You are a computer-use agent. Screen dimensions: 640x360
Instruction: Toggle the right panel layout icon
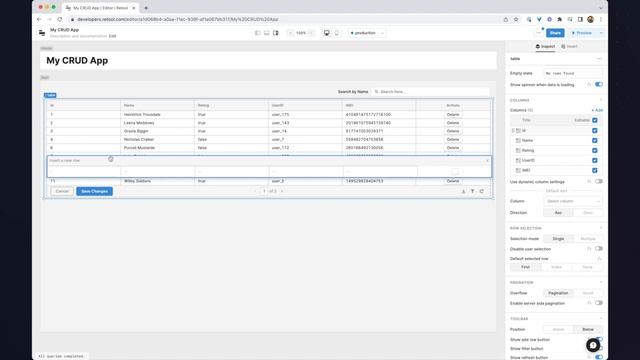276,33
